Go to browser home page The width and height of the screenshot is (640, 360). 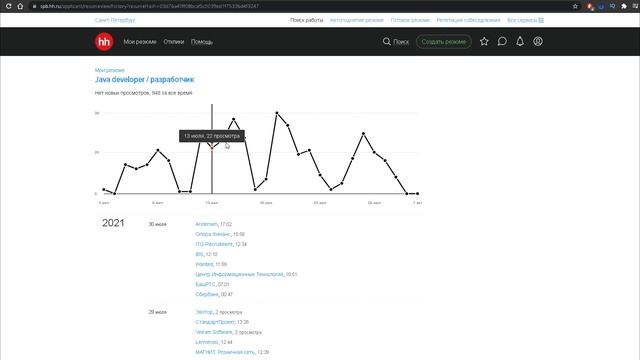20,6
